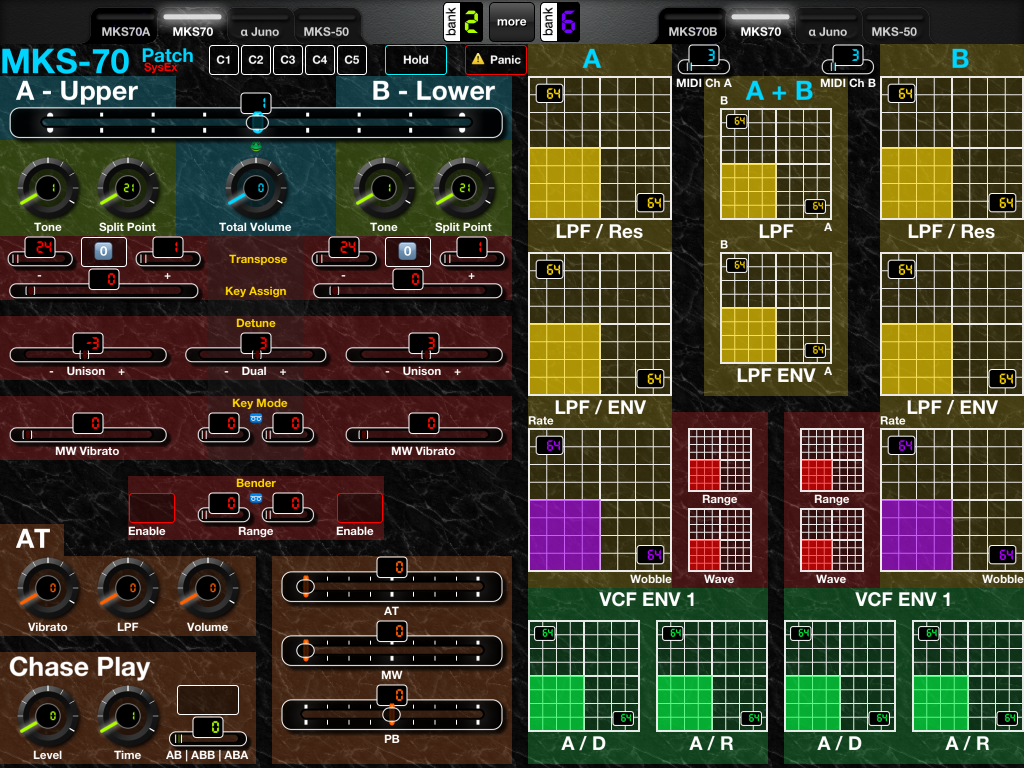
Task: Click the AT LPF knob
Action: pyautogui.click(x=127, y=588)
